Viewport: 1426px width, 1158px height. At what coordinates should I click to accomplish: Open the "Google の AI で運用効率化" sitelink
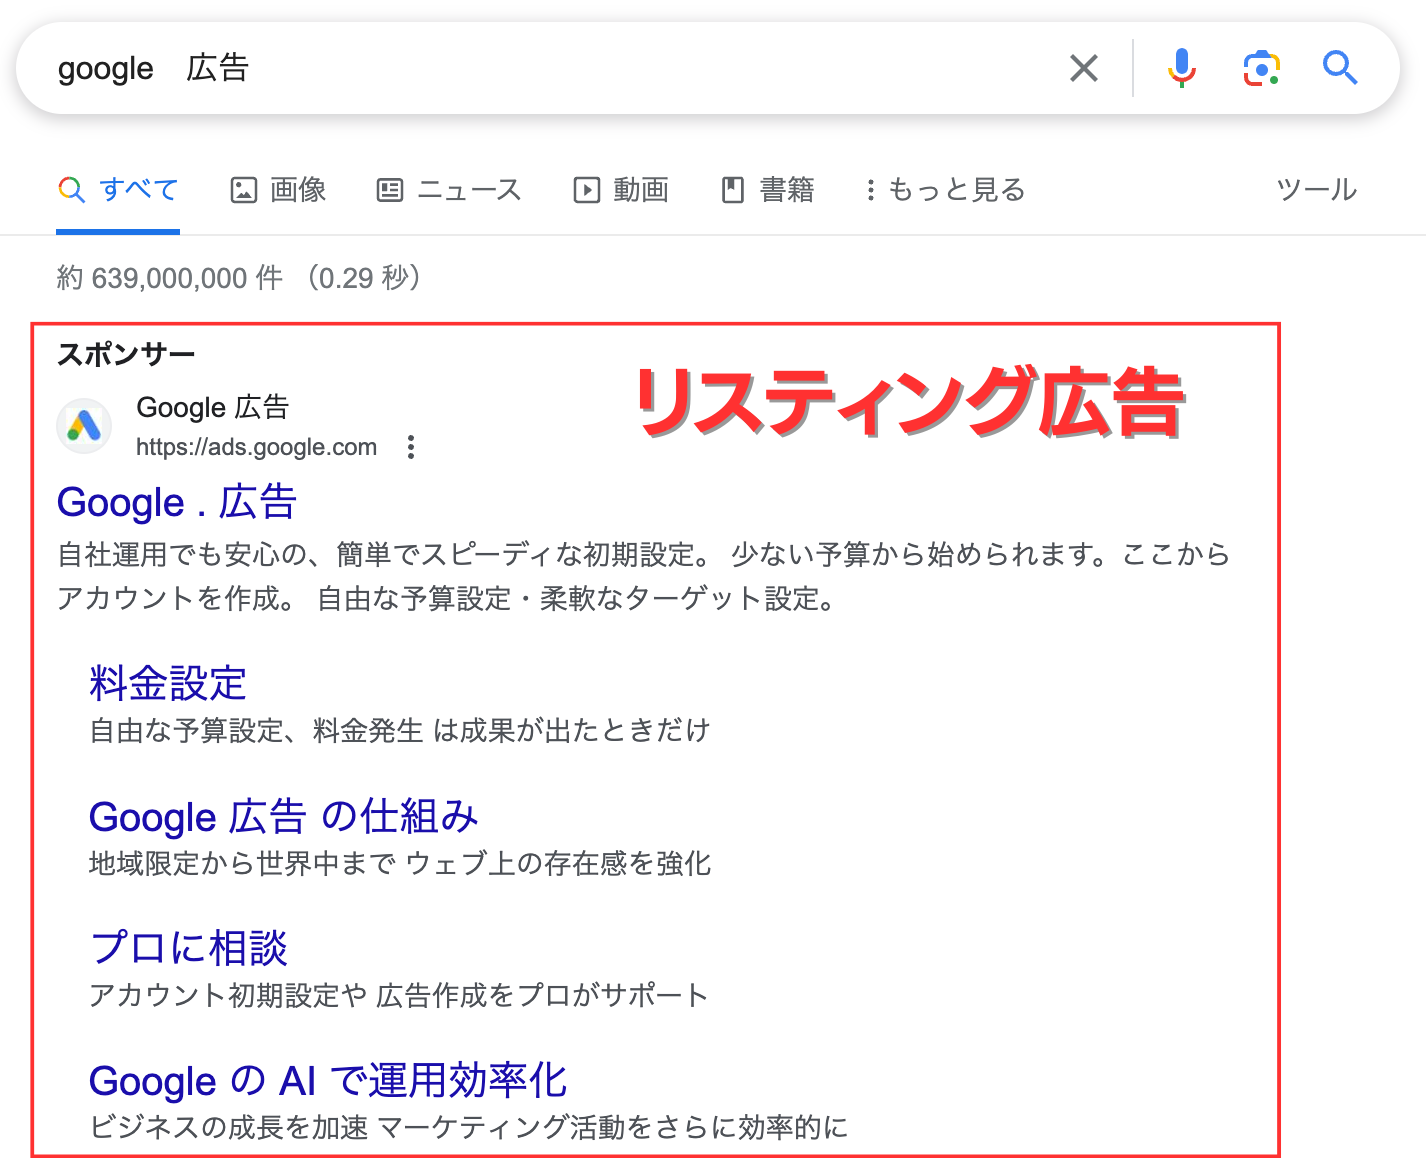tap(328, 1081)
